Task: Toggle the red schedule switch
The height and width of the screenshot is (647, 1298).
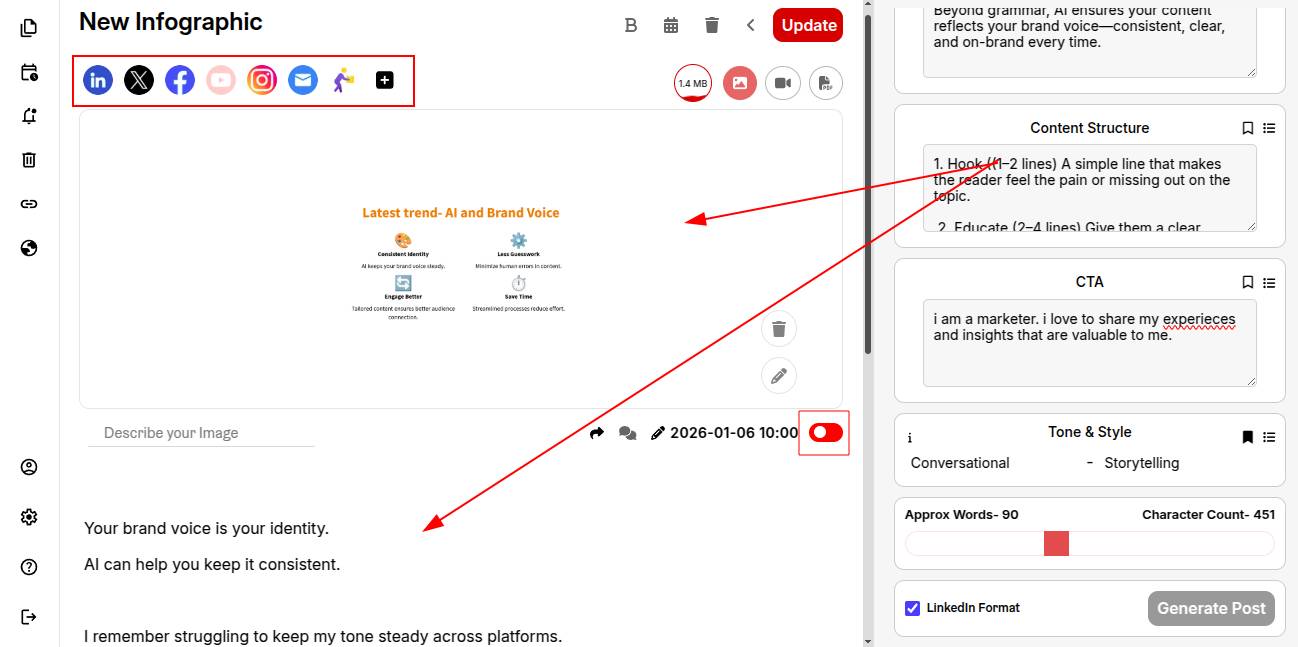Action: [x=825, y=432]
